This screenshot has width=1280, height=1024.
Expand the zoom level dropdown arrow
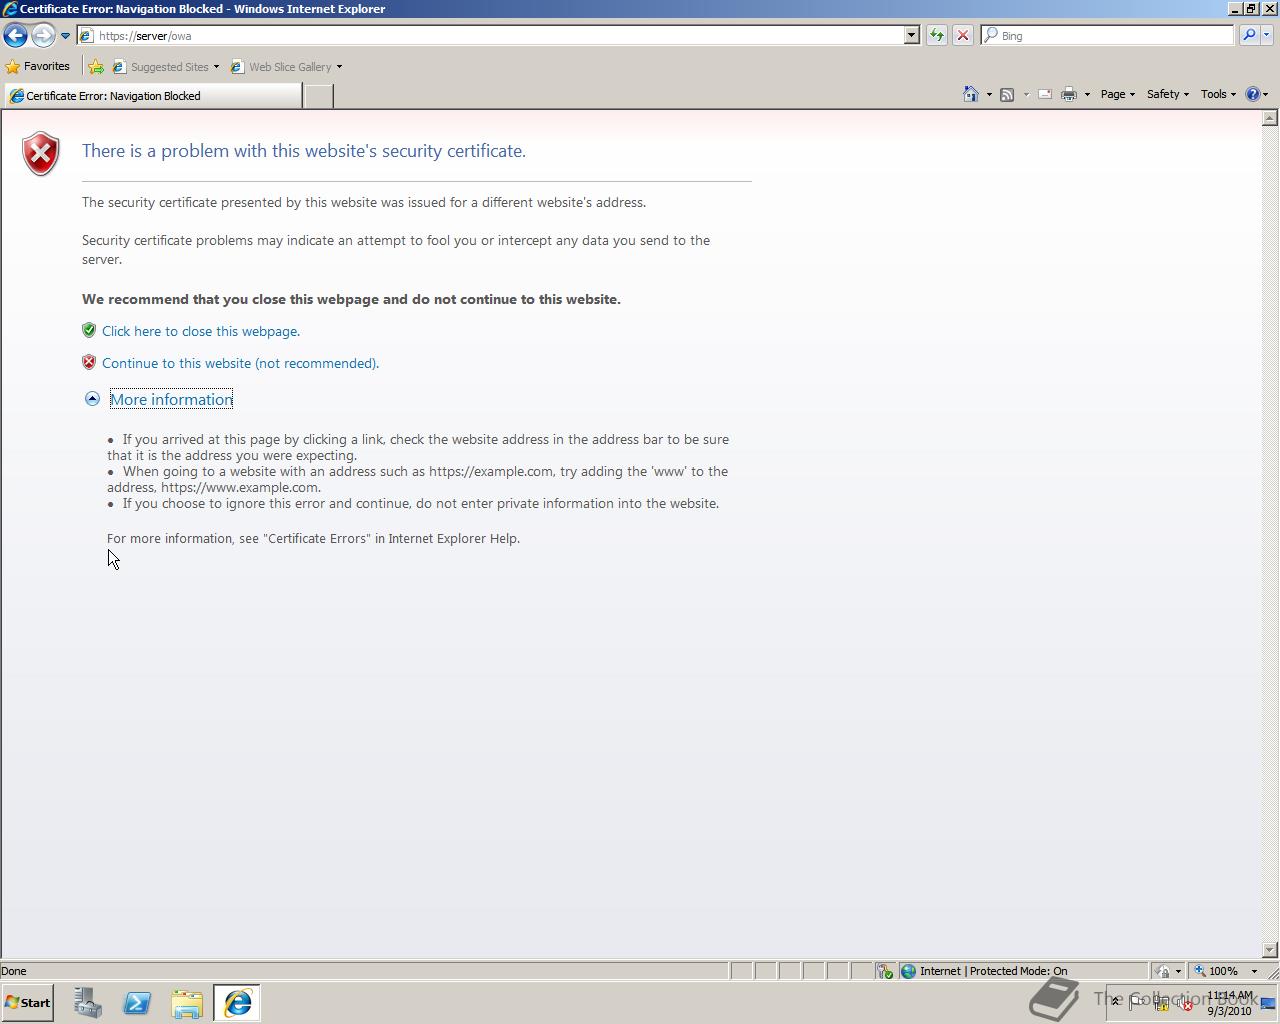[x=1254, y=971]
